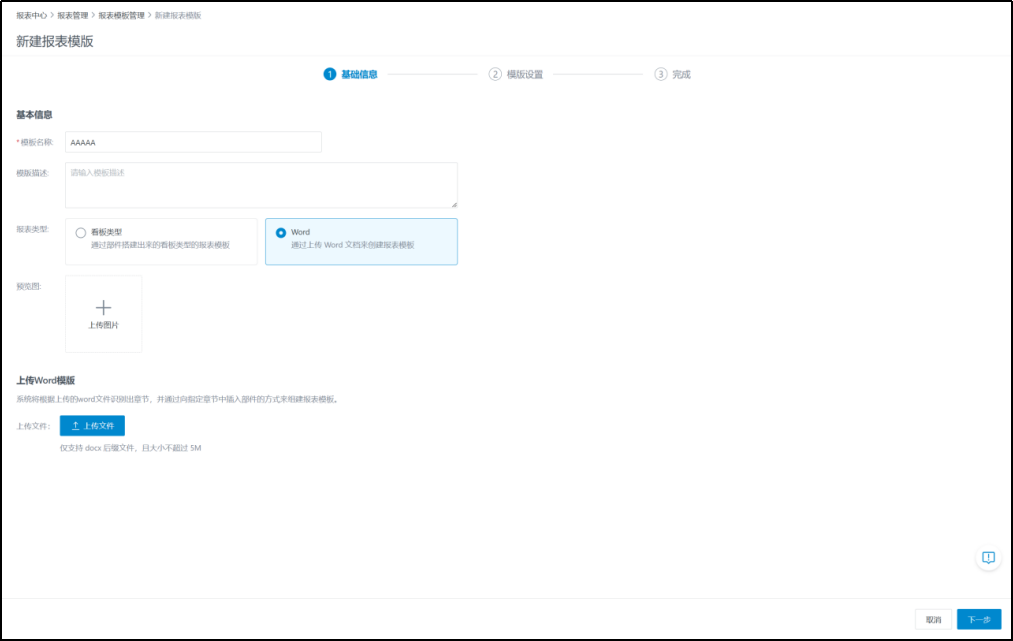Click the 下一步 next button

tap(979, 619)
